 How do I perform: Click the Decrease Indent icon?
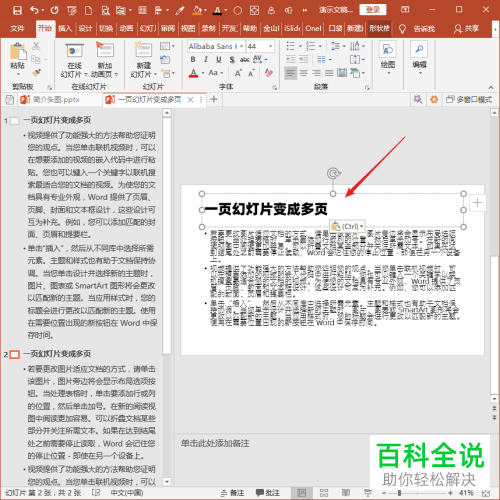pos(291,59)
